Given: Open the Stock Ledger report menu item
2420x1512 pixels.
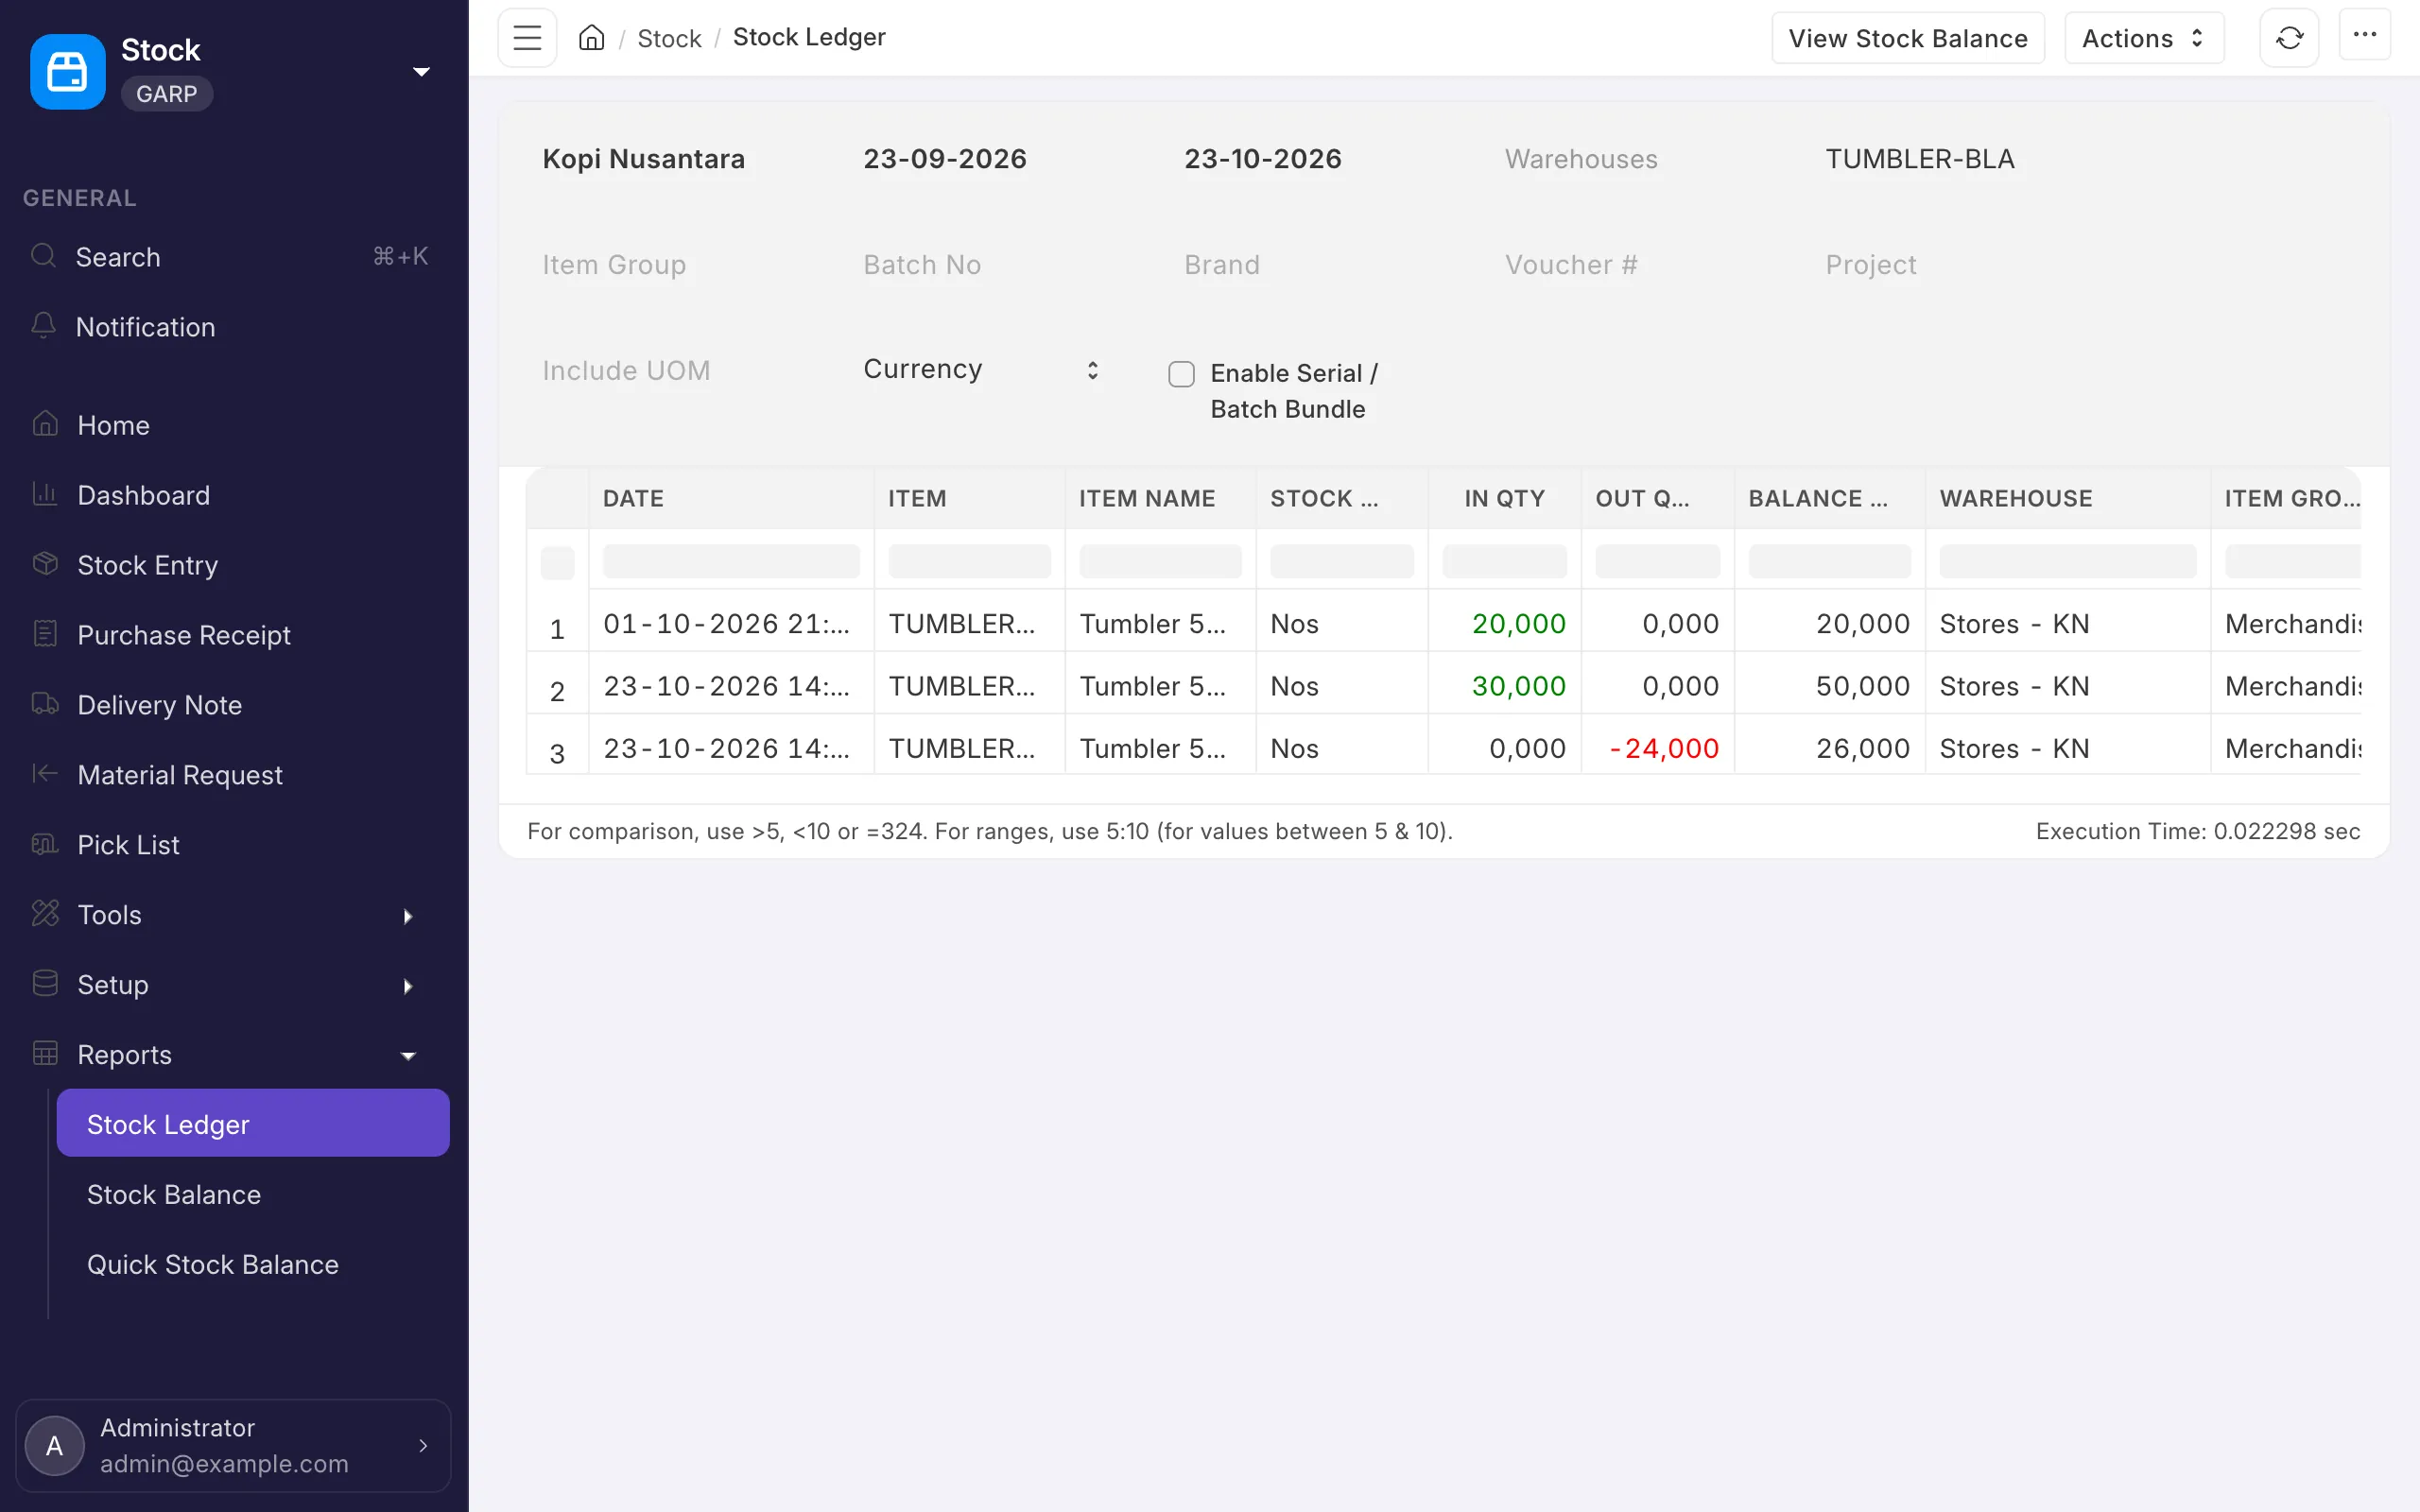Looking at the screenshot, I should pos(253,1123).
